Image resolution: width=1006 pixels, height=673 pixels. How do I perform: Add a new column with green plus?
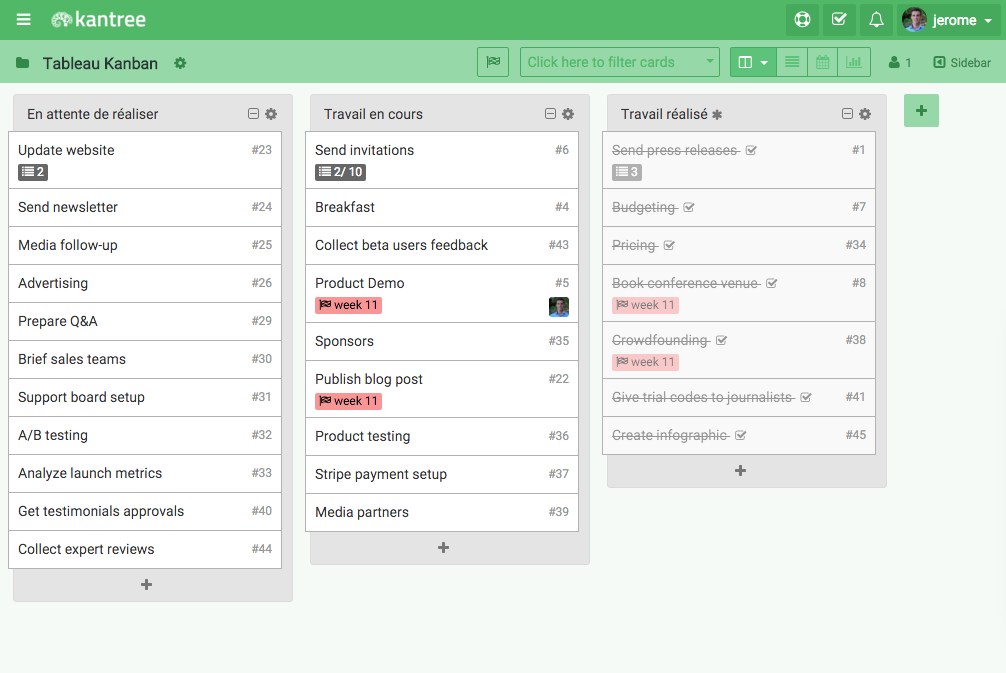click(921, 110)
